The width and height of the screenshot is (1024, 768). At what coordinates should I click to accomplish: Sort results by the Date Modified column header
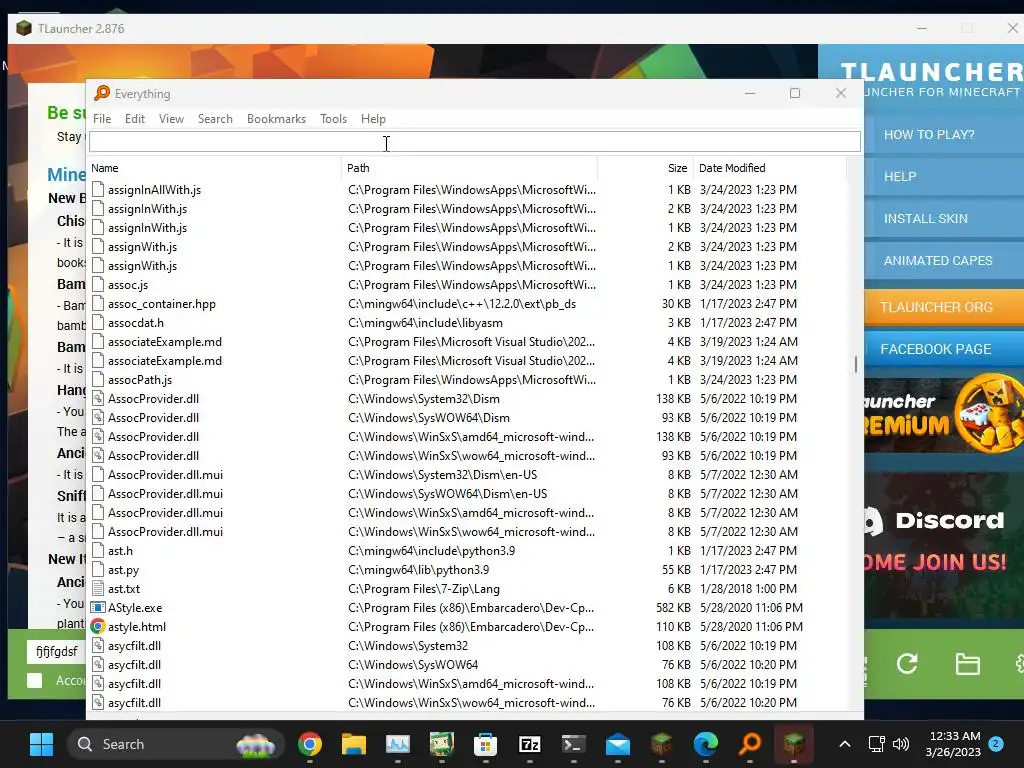[x=769, y=168]
